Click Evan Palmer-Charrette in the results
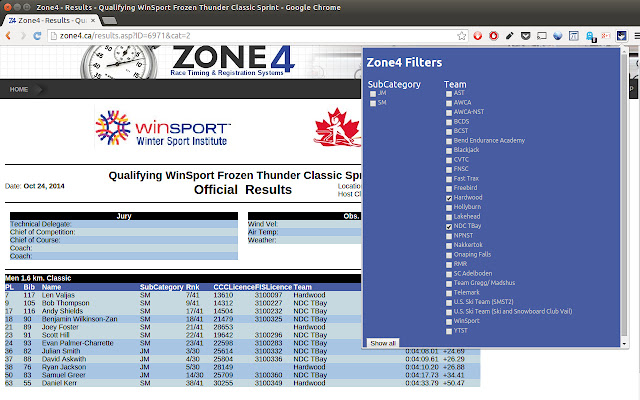640x400 pixels. pyautogui.click(x=78, y=343)
